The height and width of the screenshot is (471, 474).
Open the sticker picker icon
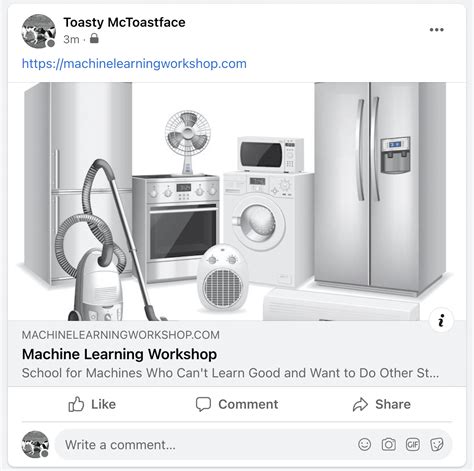437,444
